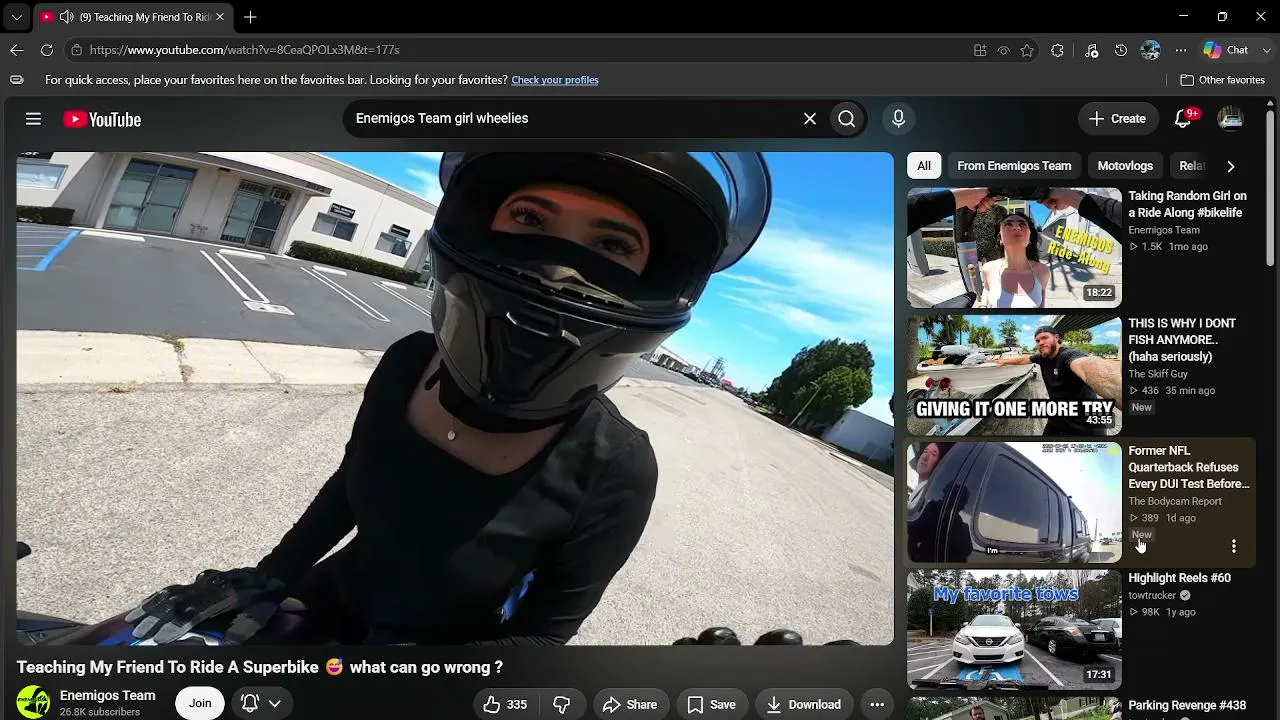The height and width of the screenshot is (720, 1280).
Task: Click "towtrucker" channel name
Action: point(1152,596)
